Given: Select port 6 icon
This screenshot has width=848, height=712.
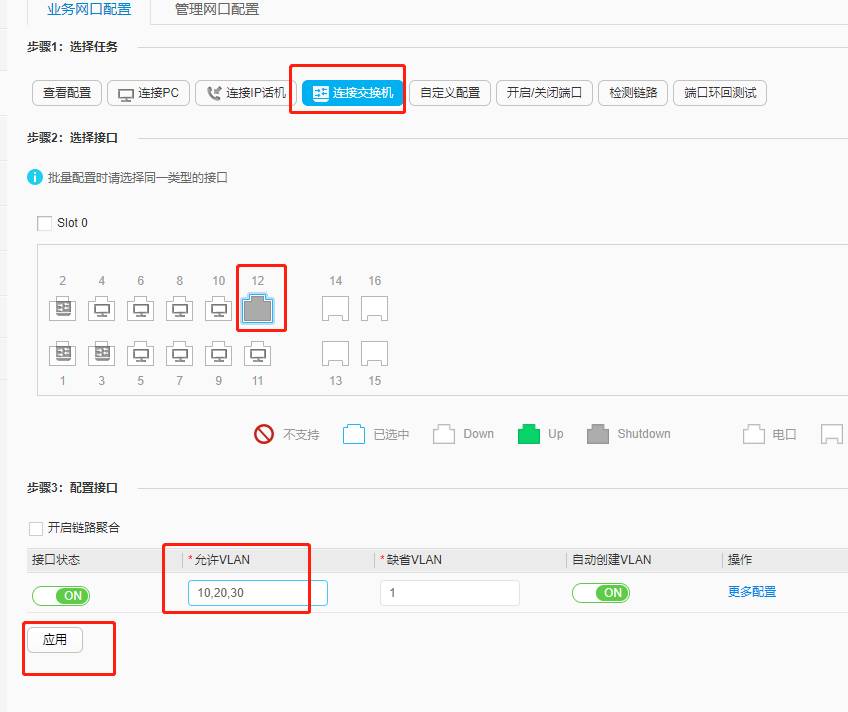Looking at the screenshot, I should click(141, 309).
